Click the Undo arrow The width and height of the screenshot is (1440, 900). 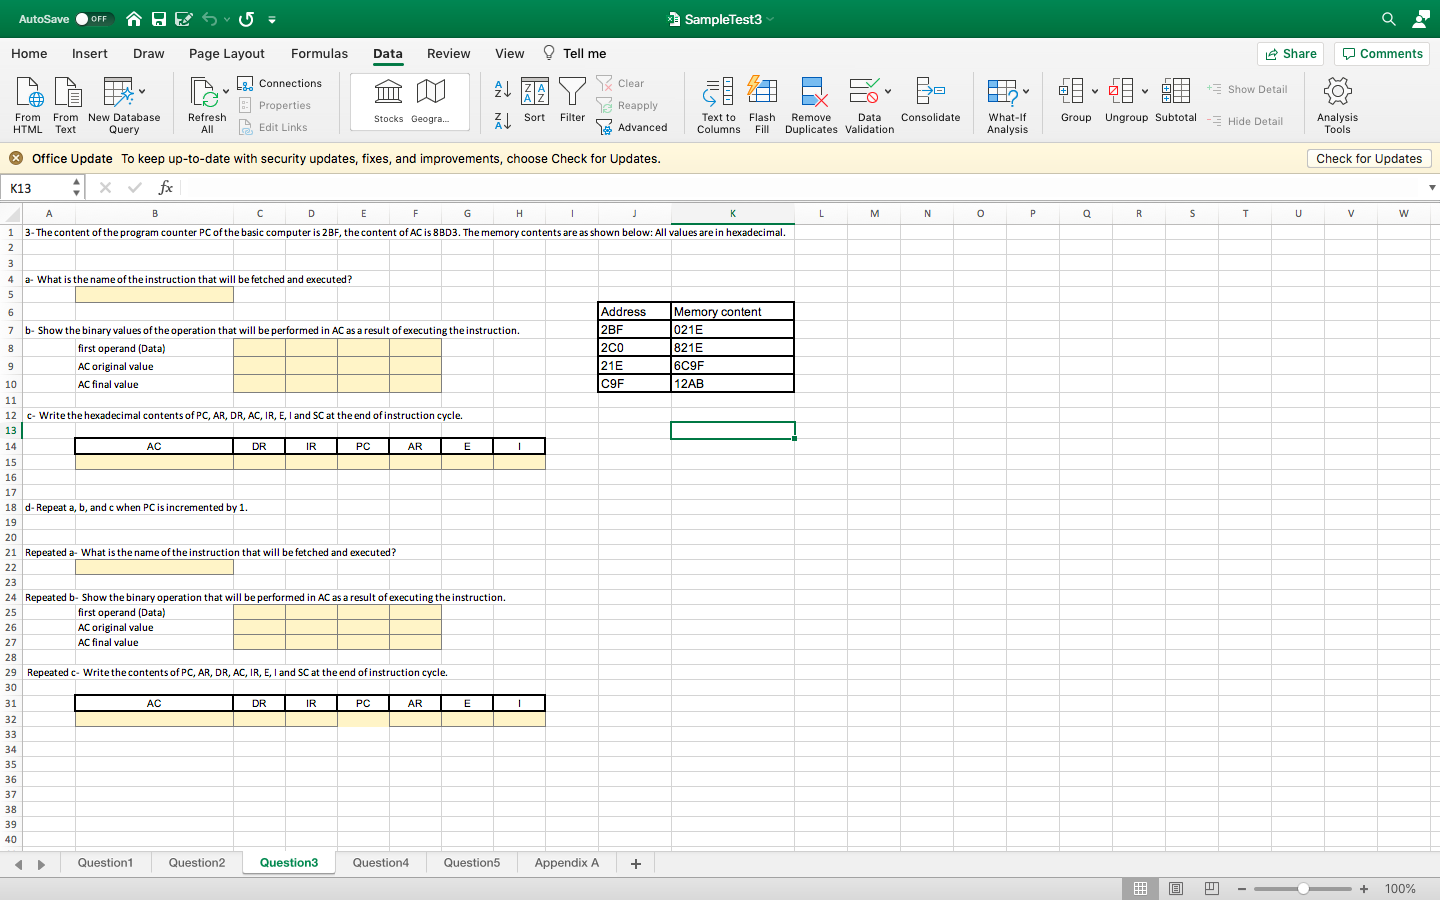209,19
